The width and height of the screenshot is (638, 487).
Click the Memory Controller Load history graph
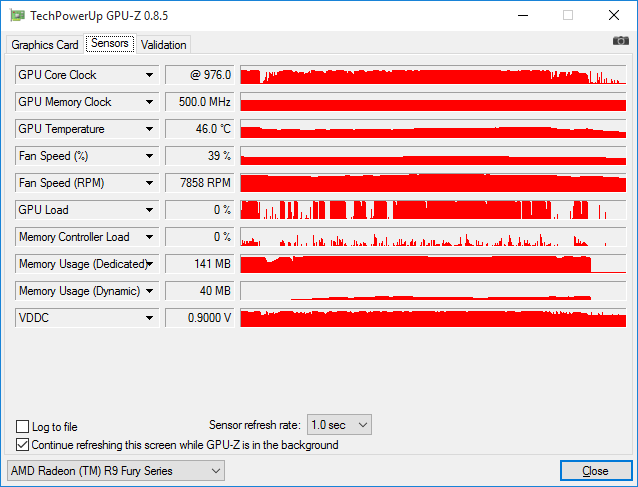click(x=433, y=237)
